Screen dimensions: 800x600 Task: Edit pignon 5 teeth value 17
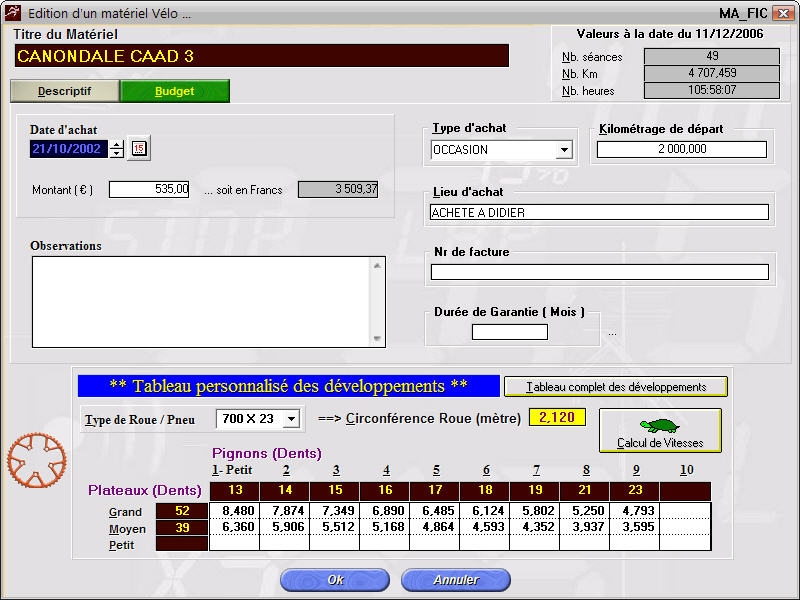pyautogui.click(x=435, y=490)
